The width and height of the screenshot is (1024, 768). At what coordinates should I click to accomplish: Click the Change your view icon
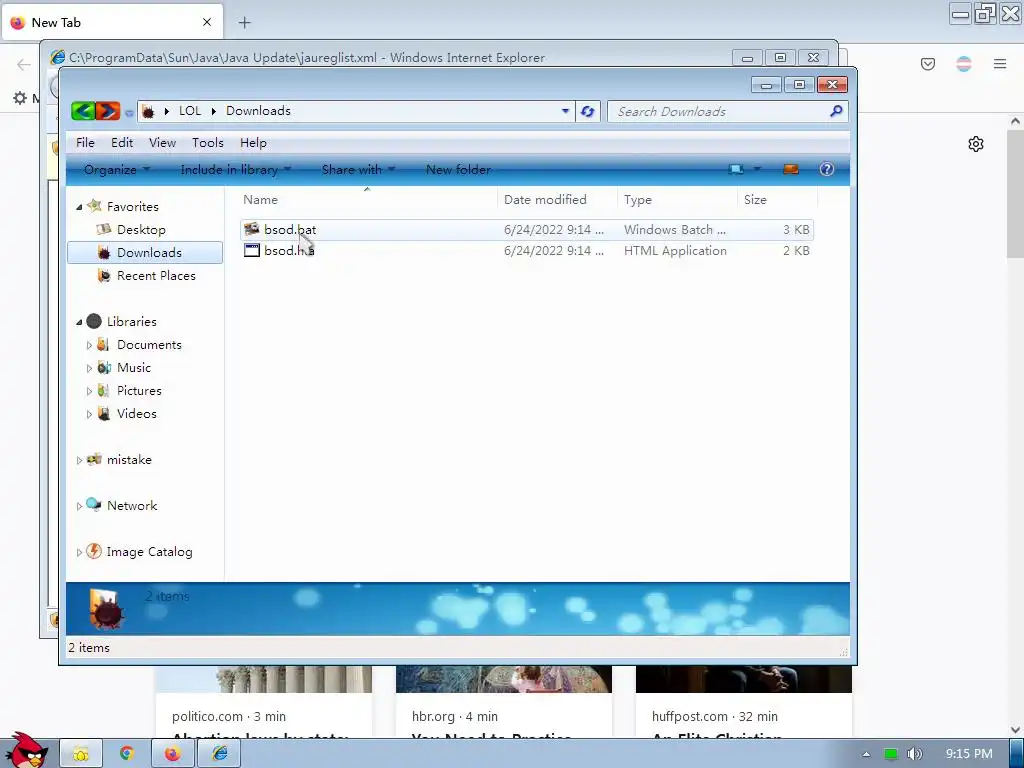(736, 170)
